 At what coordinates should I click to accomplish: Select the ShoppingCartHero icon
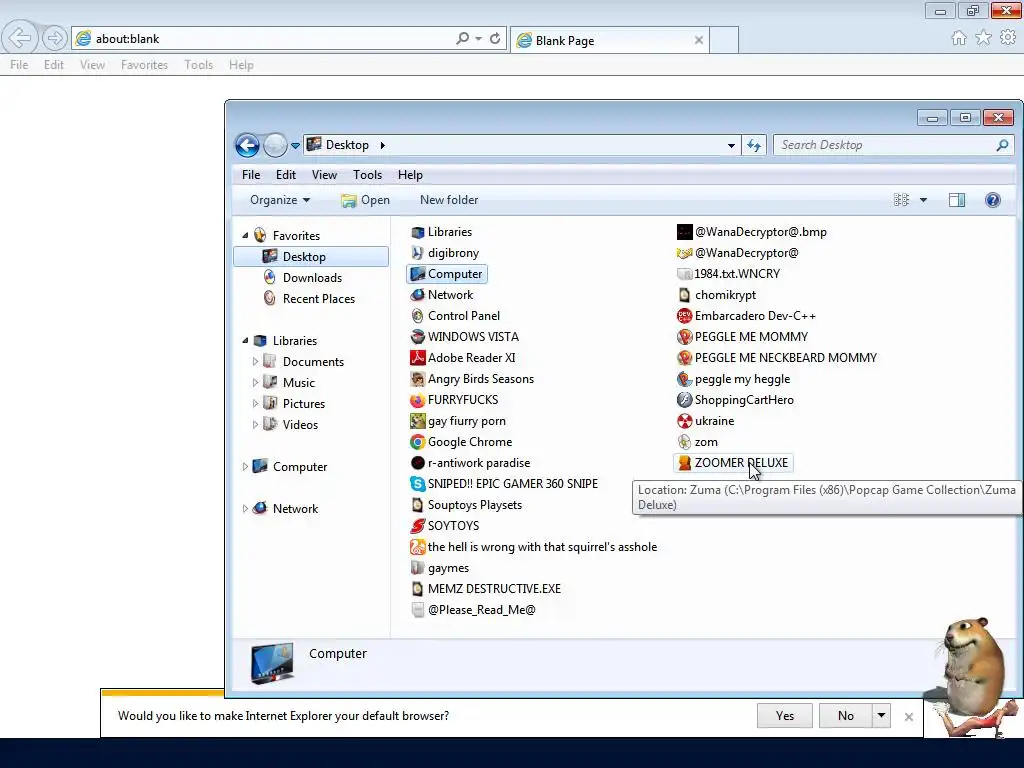click(x=684, y=400)
